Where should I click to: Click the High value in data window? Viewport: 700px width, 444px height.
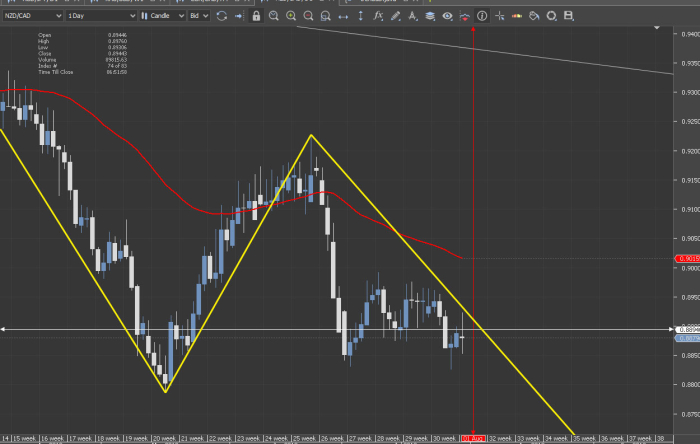tap(117, 41)
